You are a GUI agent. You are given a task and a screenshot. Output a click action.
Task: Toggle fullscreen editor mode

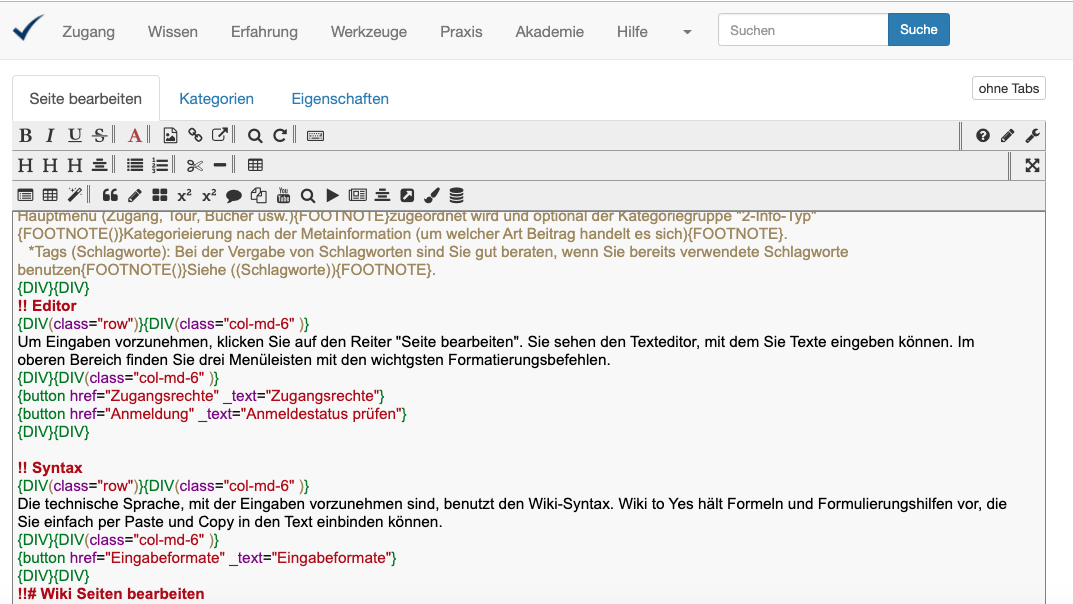pos(1033,165)
